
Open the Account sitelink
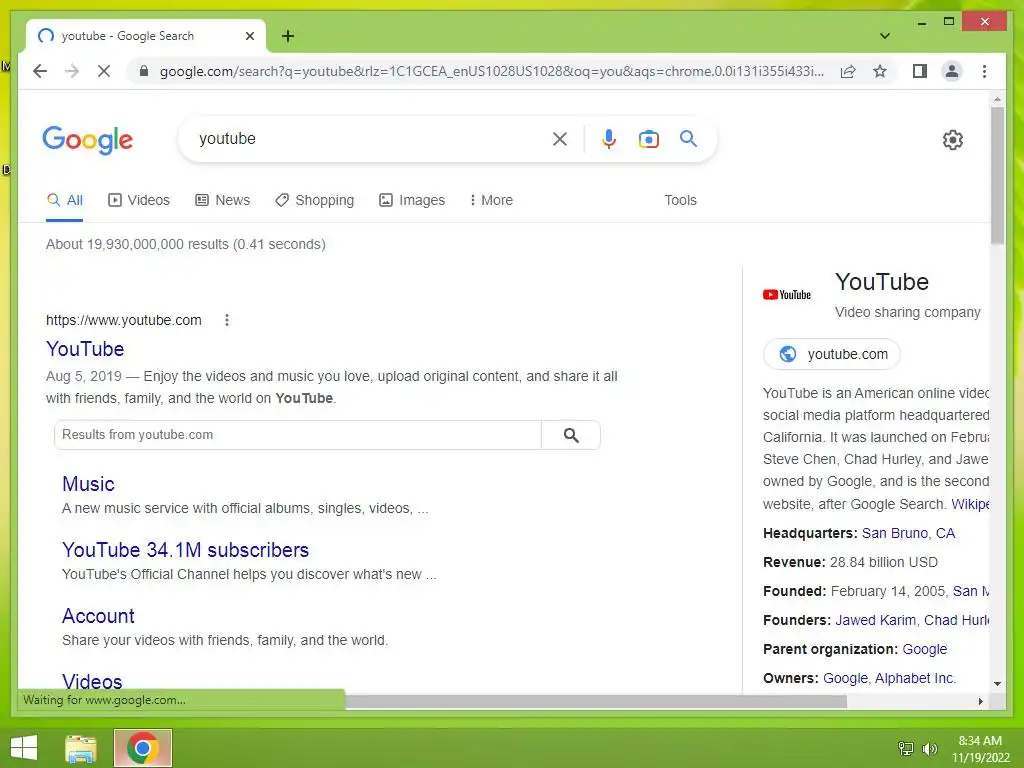point(98,616)
